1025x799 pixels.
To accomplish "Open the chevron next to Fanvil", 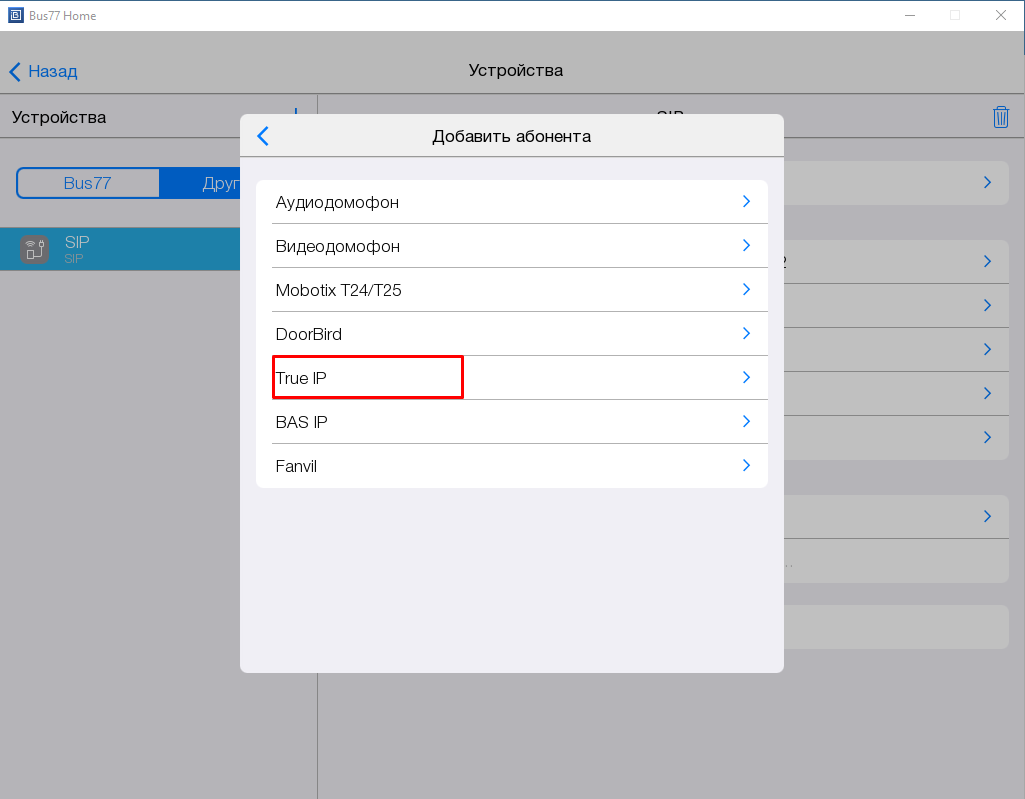I will [x=746, y=466].
